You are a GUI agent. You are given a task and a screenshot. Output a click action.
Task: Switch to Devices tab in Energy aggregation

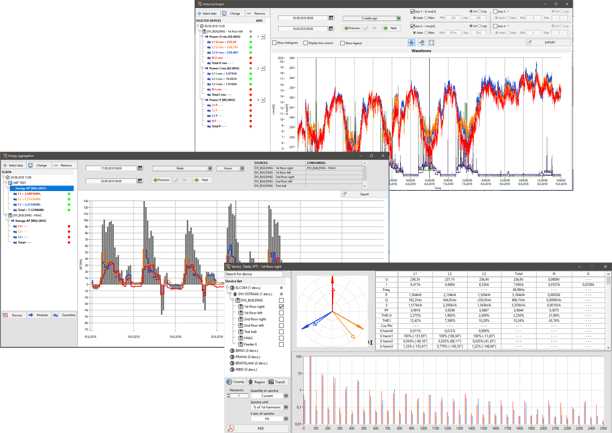point(13,315)
